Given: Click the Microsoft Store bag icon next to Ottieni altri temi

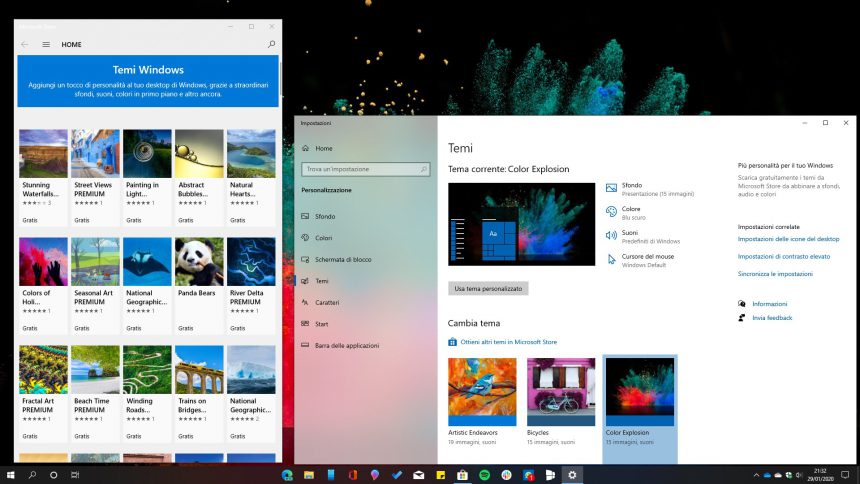Looking at the screenshot, I should click(452, 342).
